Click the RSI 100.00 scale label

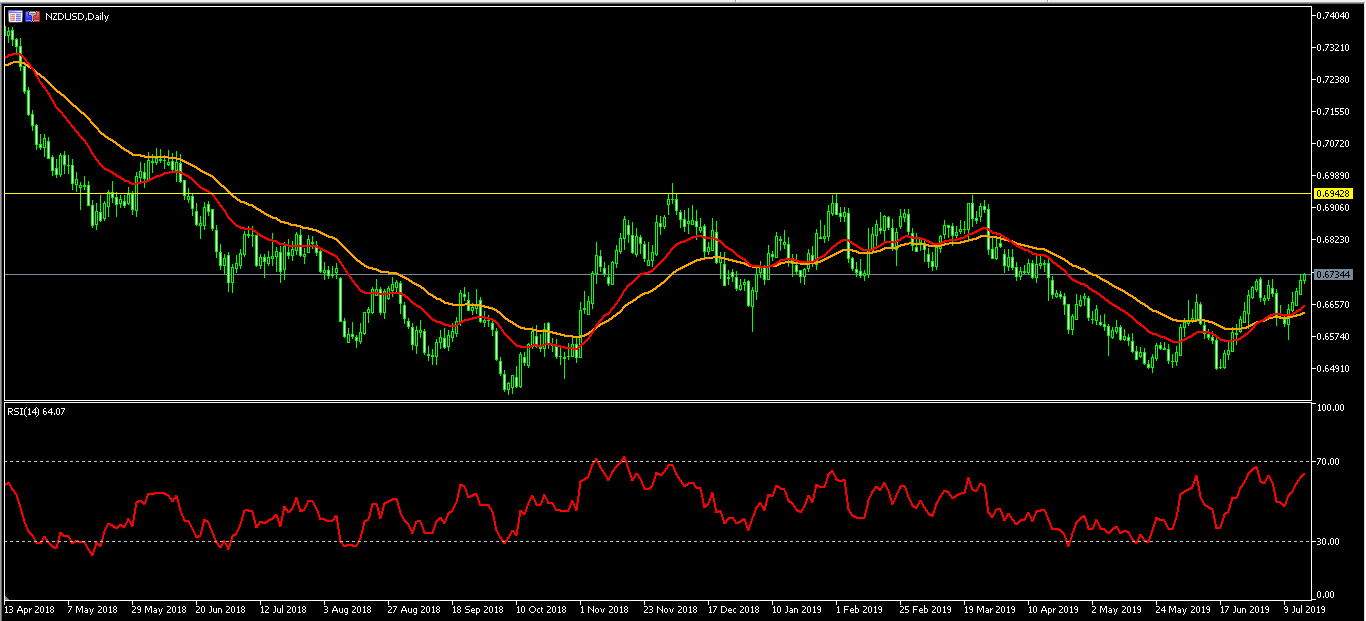1332,408
